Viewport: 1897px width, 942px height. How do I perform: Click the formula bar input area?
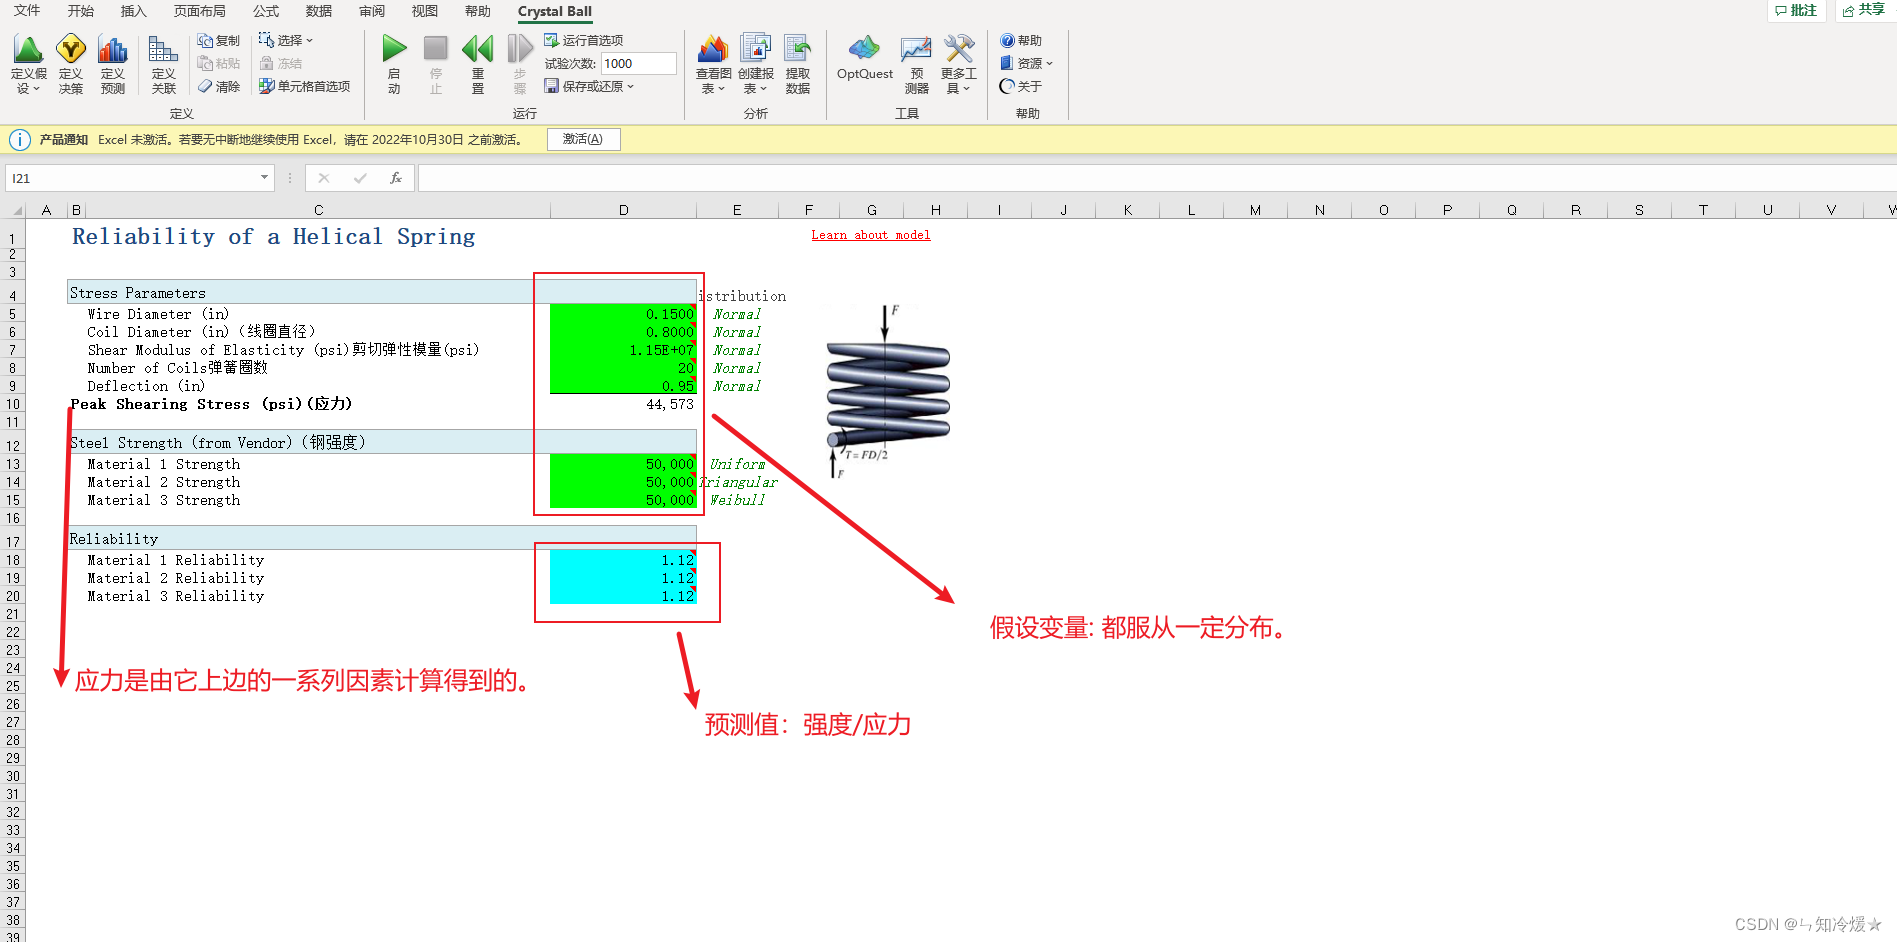(x=1157, y=178)
